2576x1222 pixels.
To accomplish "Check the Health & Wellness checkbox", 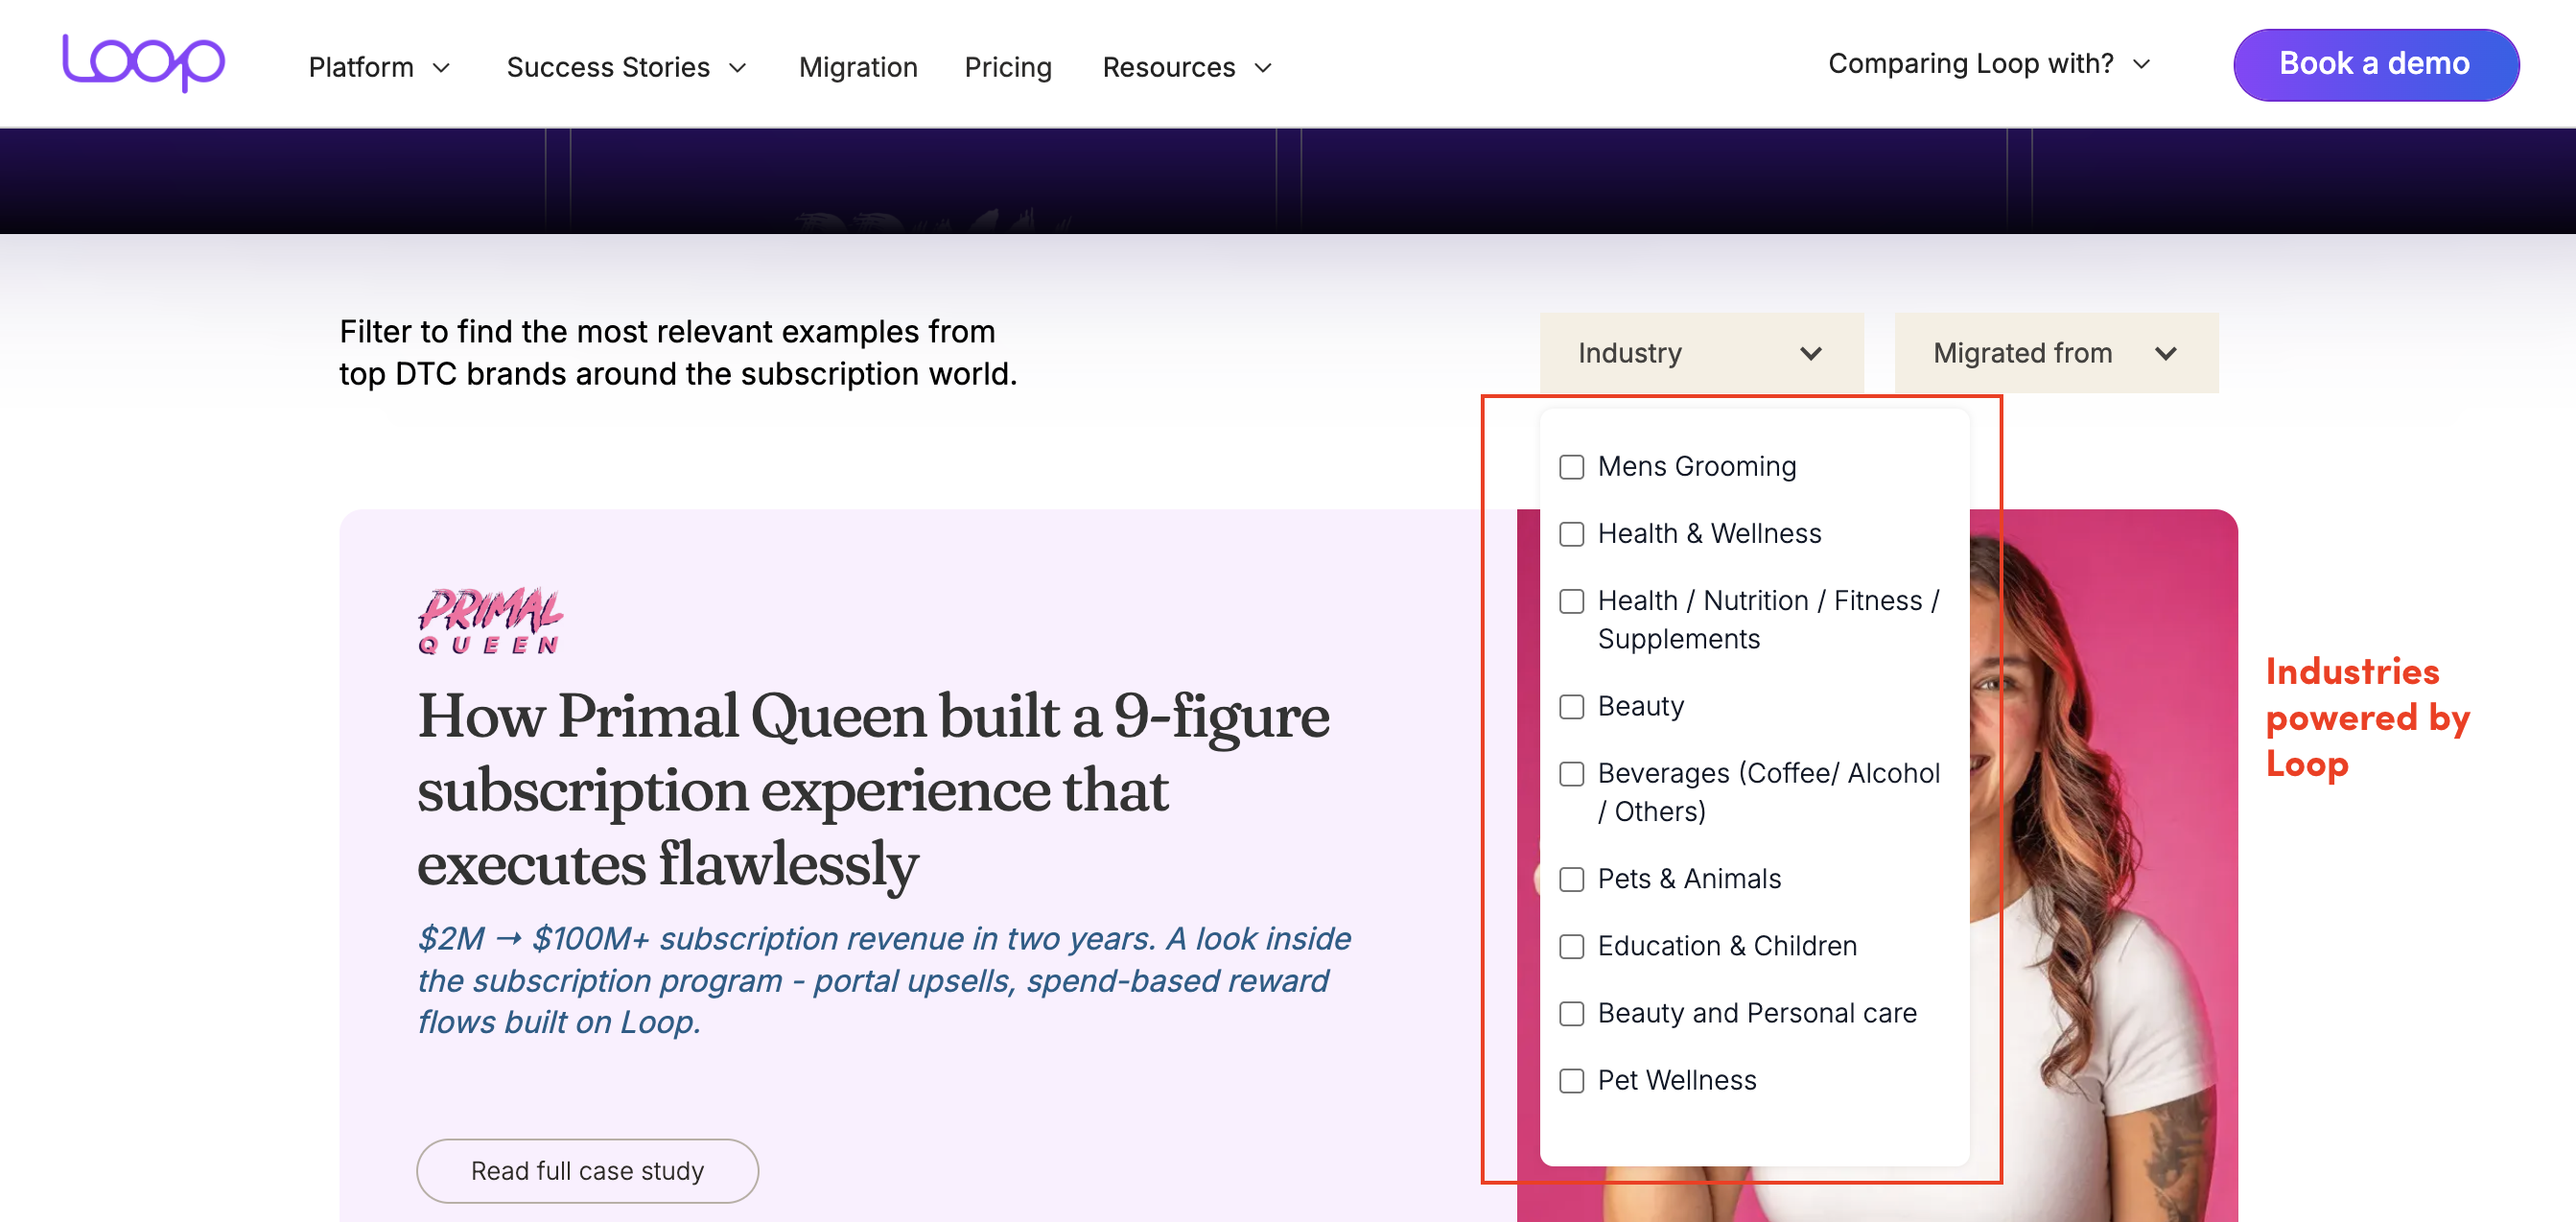I will (x=1571, y=534).
